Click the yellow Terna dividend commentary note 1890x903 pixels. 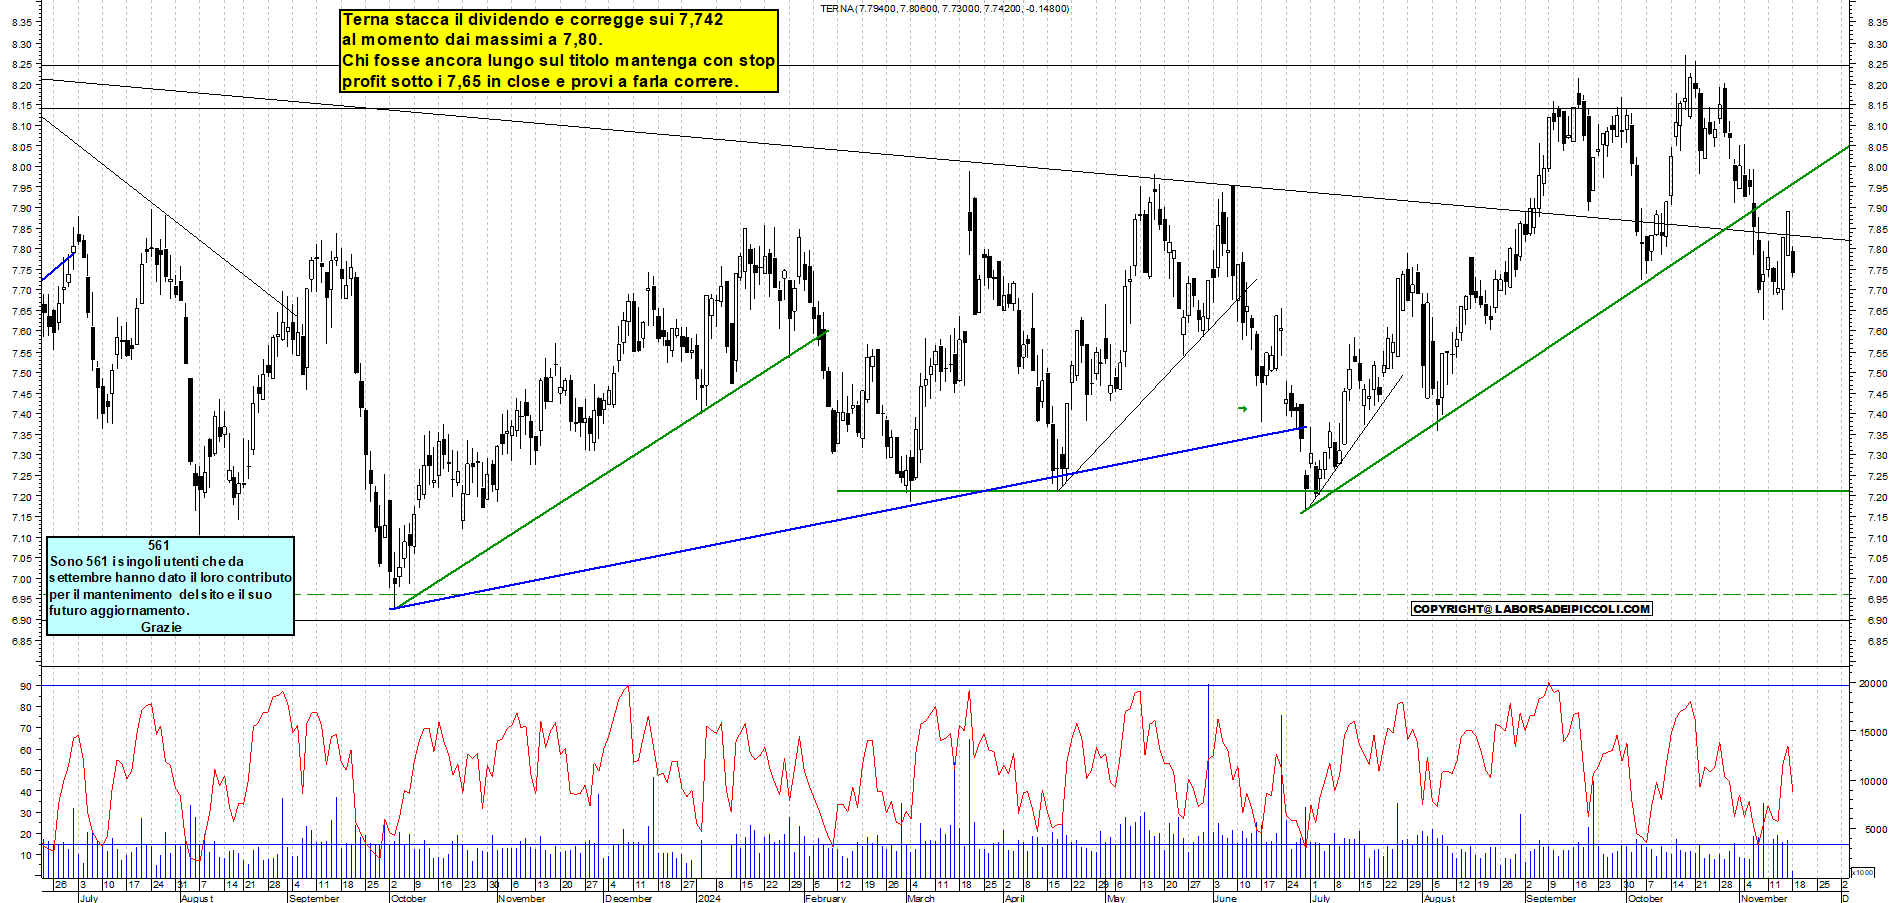pos(559,51)
